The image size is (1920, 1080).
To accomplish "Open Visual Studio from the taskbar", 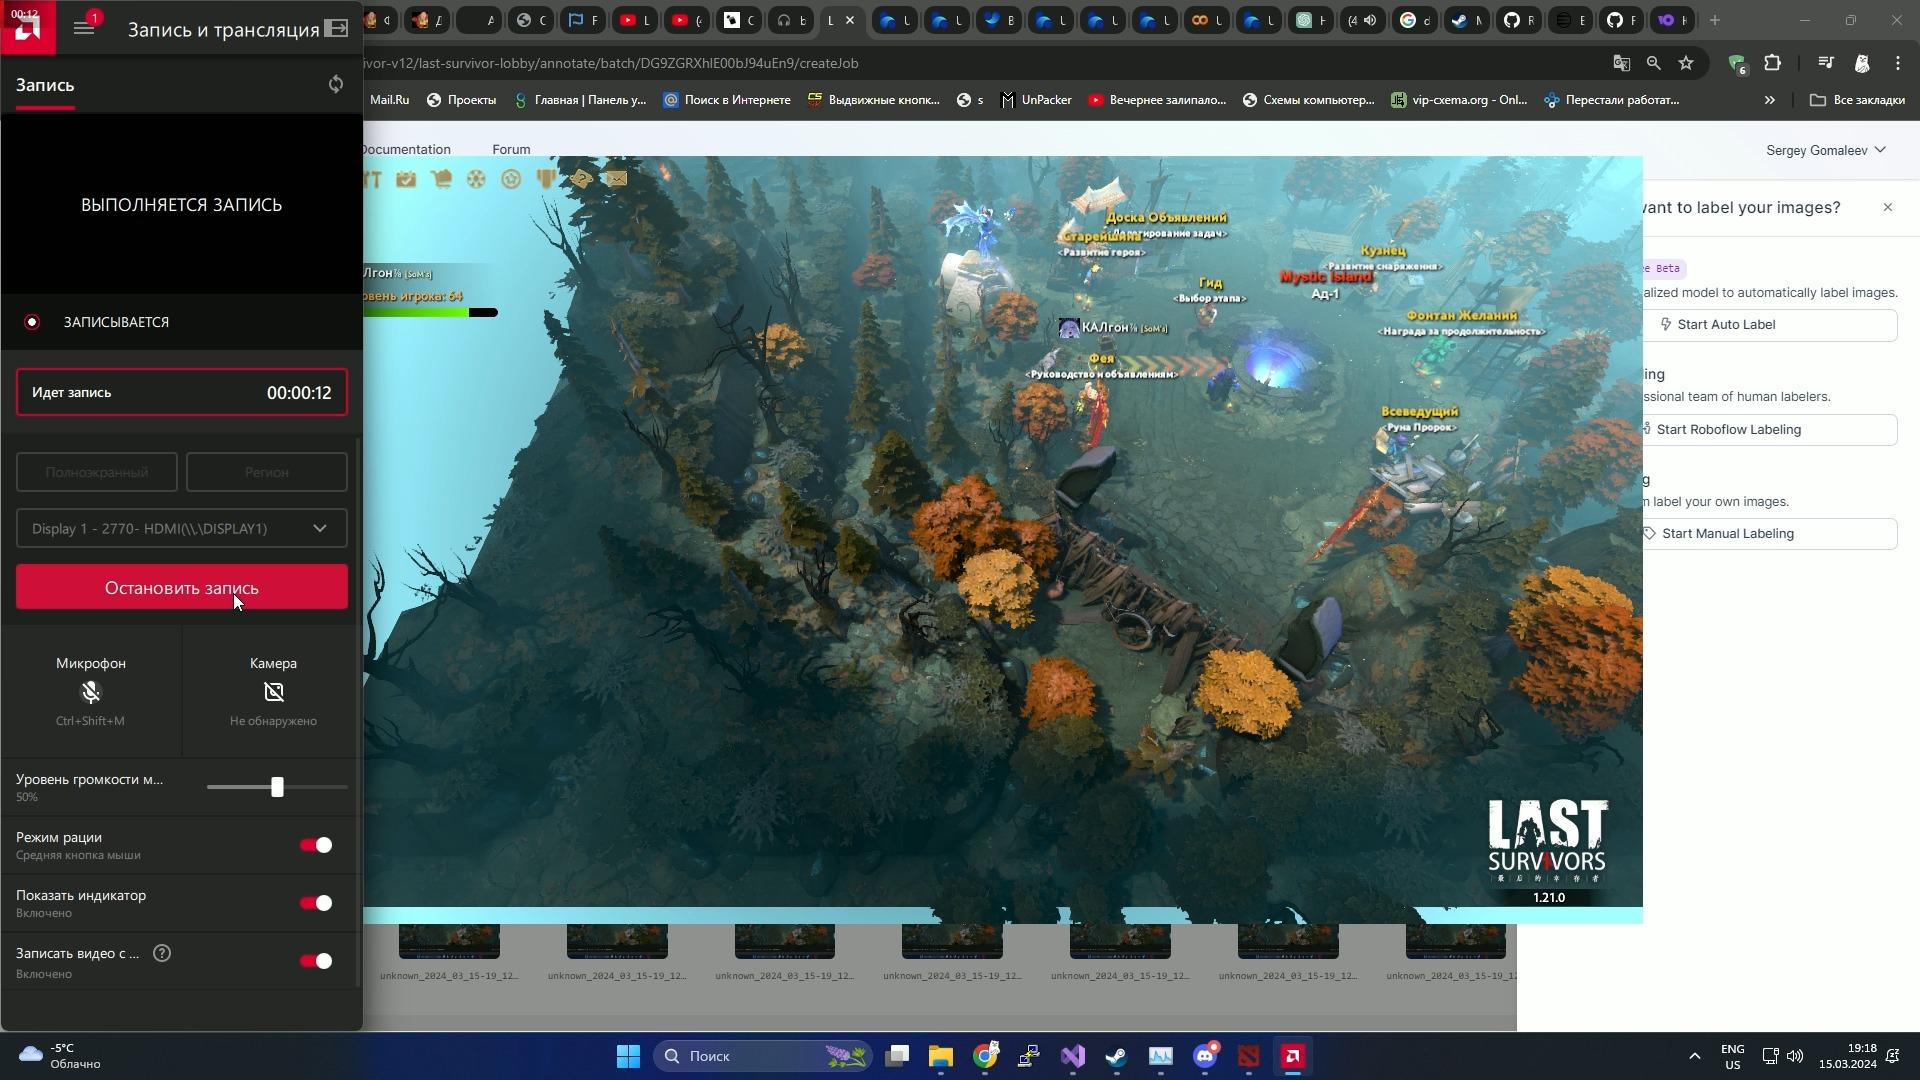I will 1073,1056.
